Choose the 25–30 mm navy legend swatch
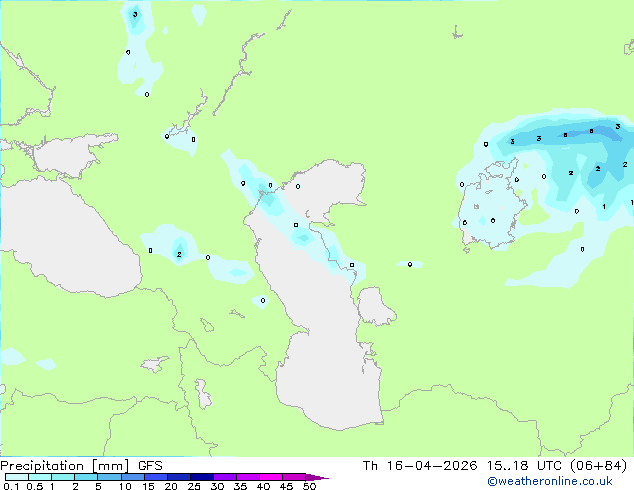Image resolution: width=634 pixels, height=490 pixels. point(201,477)
